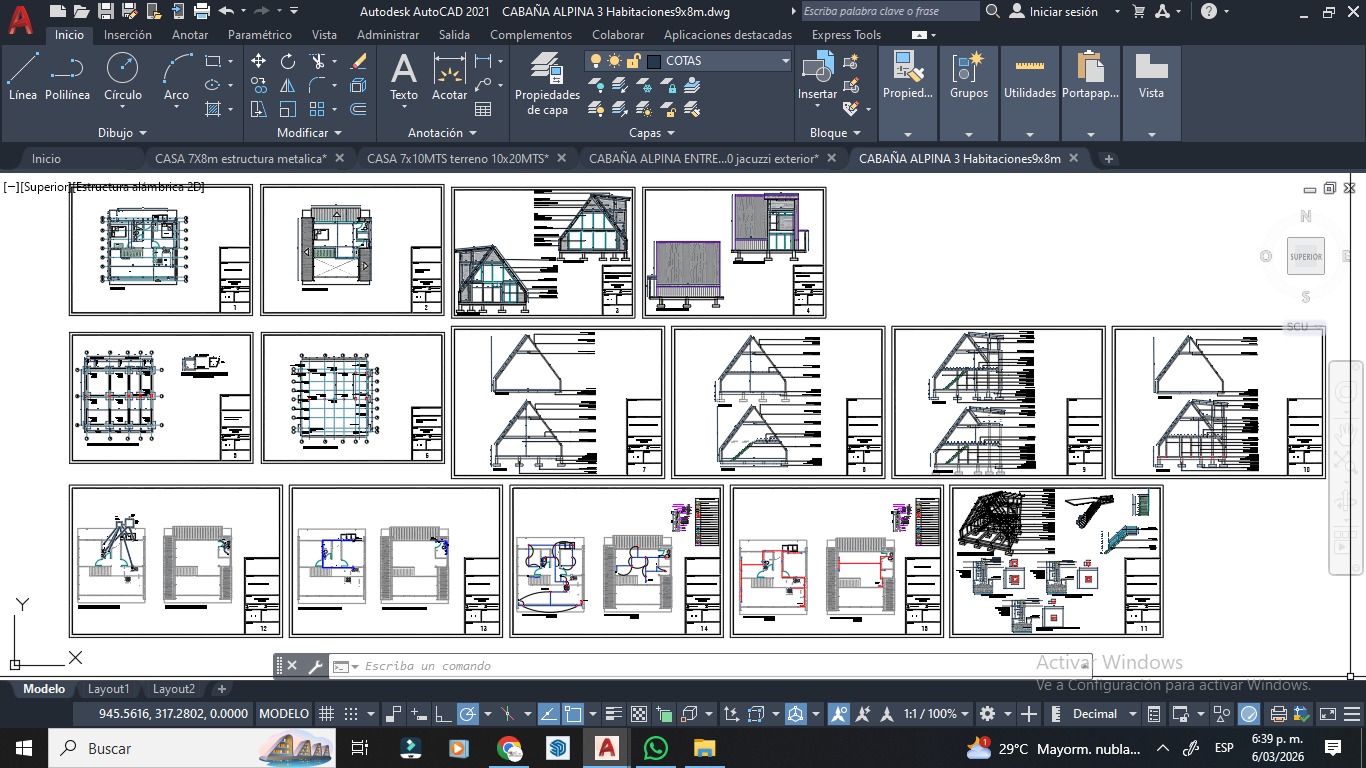
Task: Activate the Offset (Desfase) tool
Action: click(x=358, y=109)
